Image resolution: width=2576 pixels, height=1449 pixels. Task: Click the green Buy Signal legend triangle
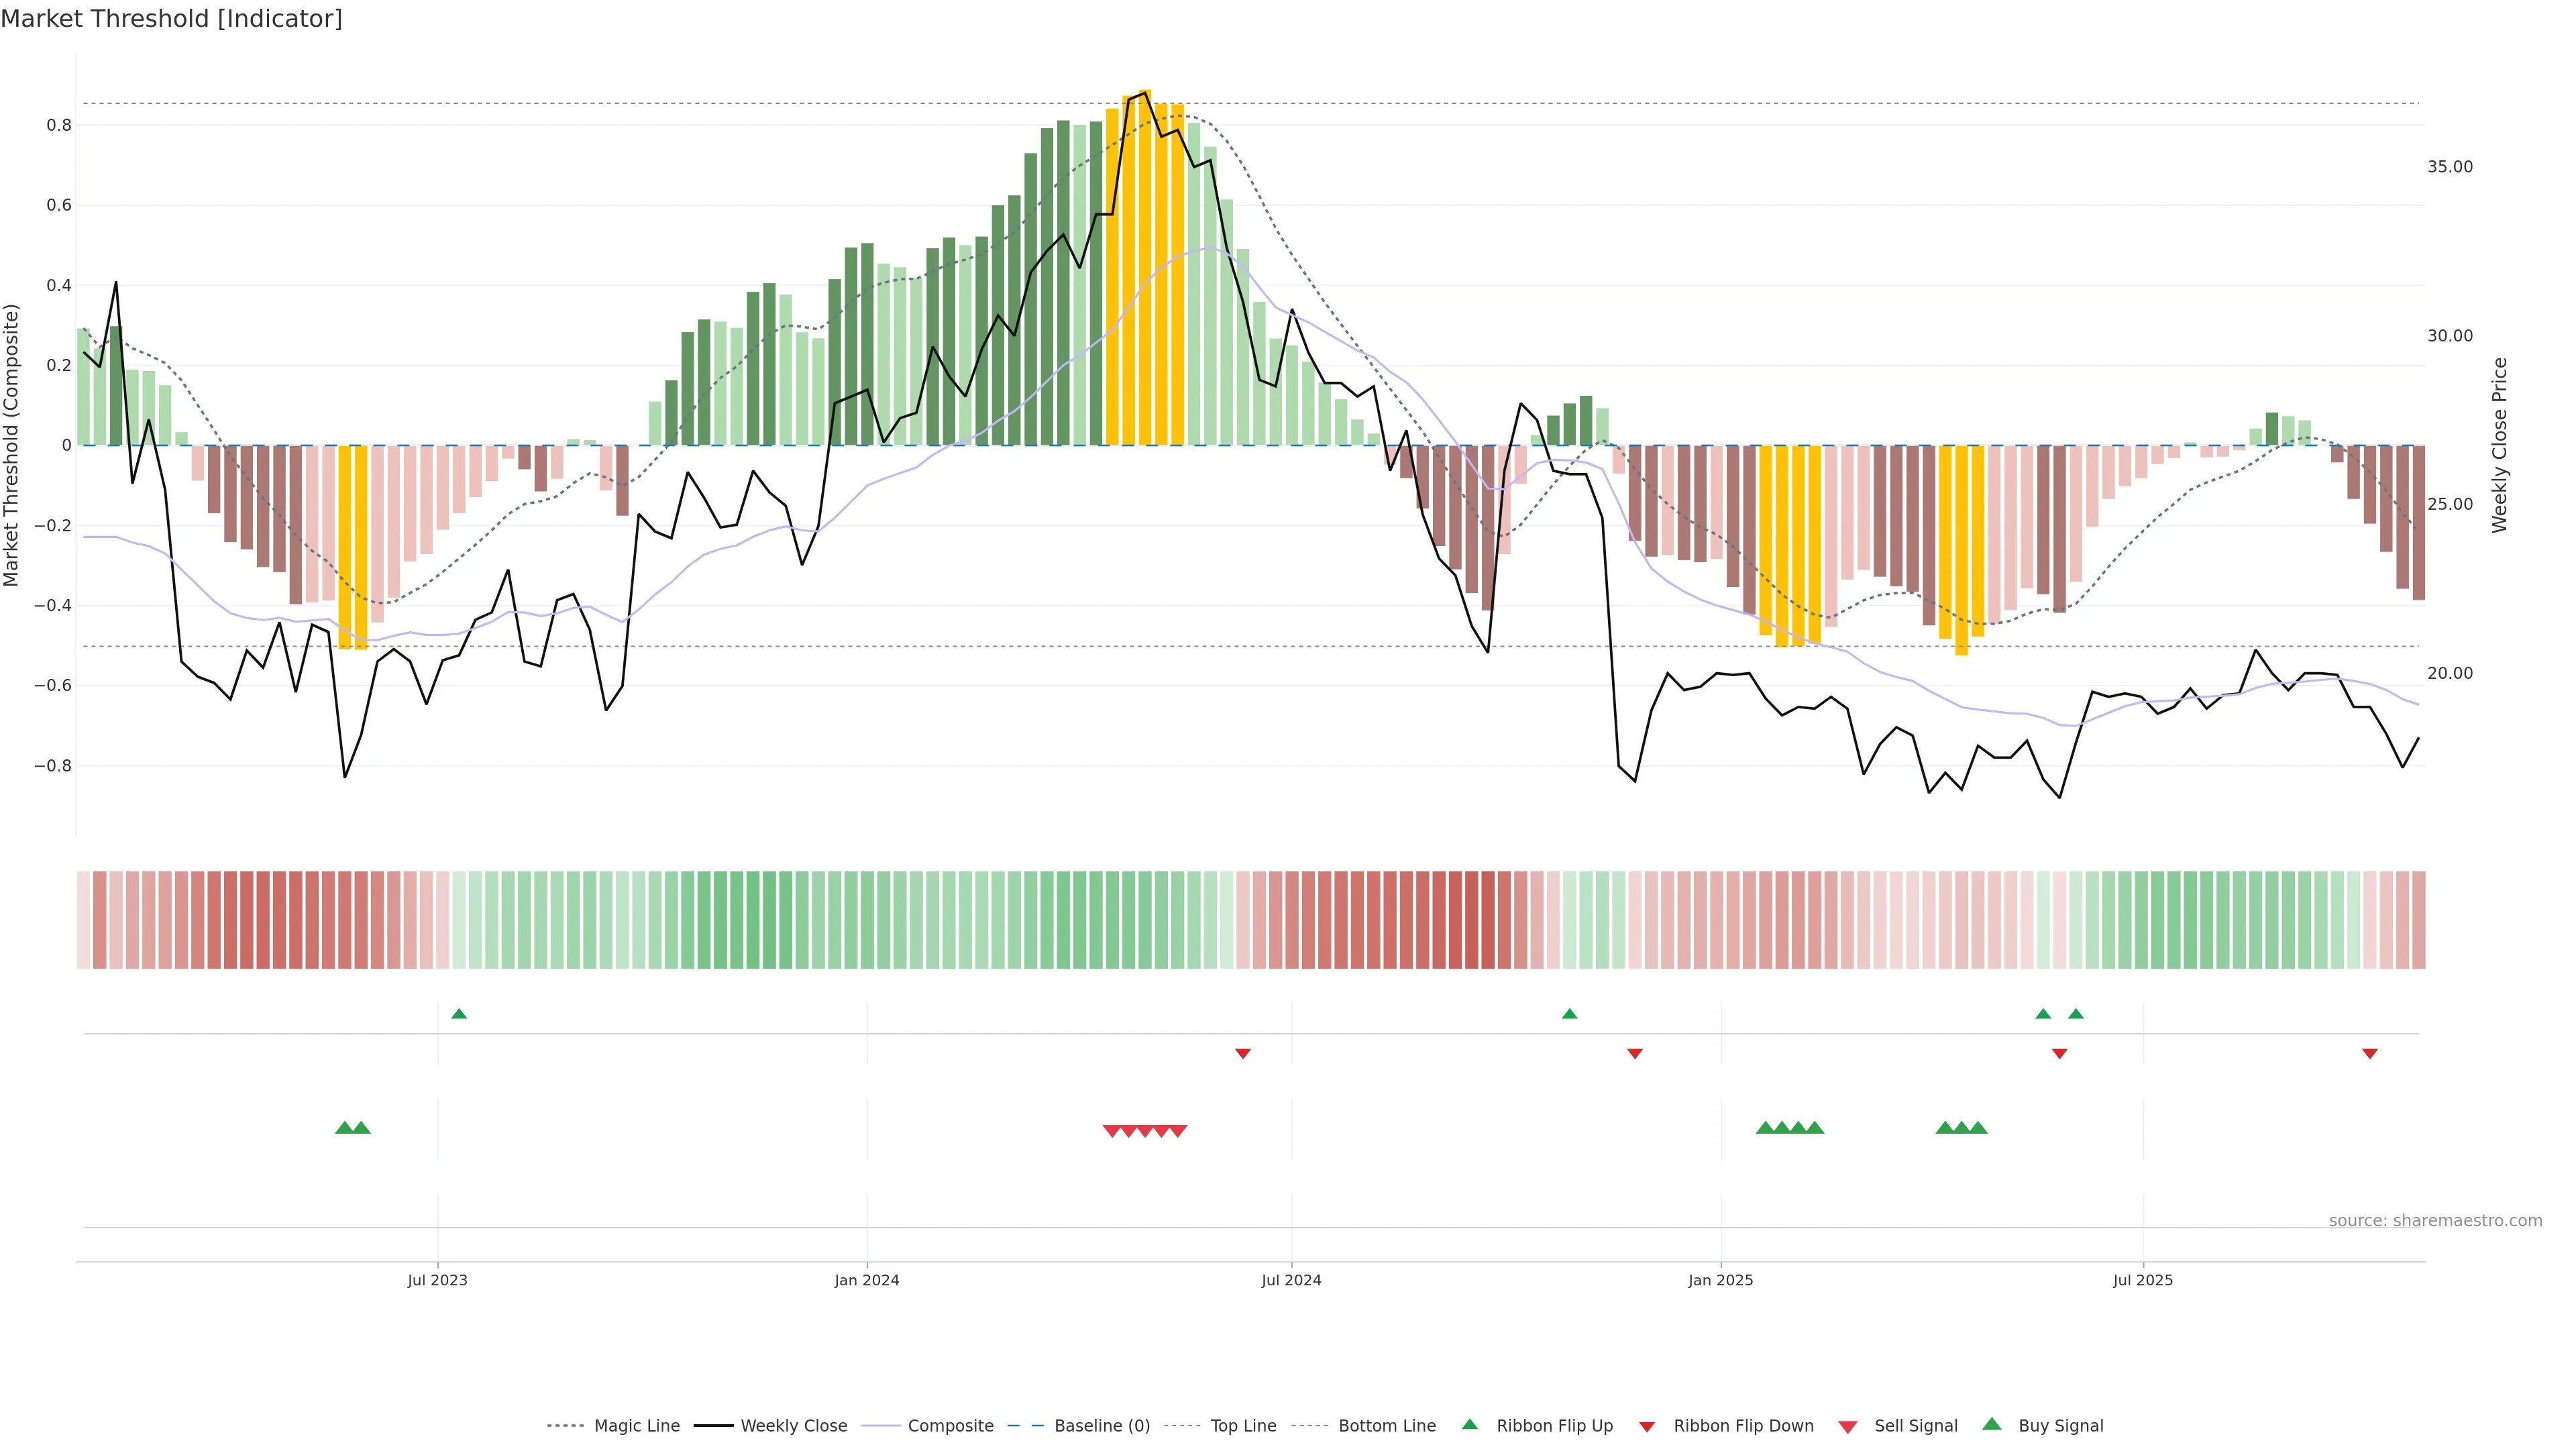1992,1424
